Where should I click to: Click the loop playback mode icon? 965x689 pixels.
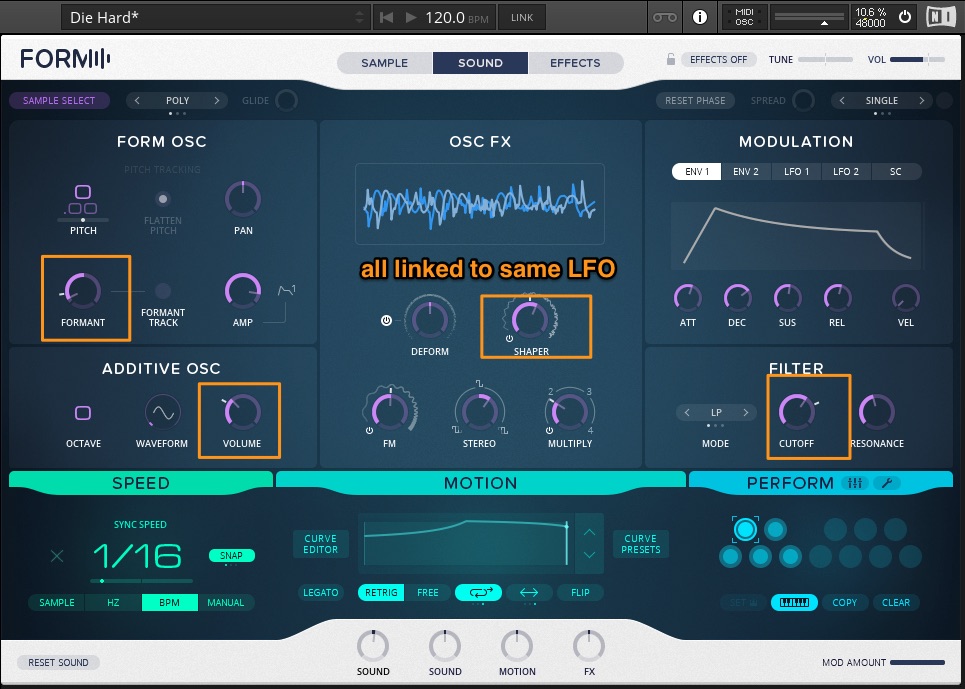pos(478,592)
